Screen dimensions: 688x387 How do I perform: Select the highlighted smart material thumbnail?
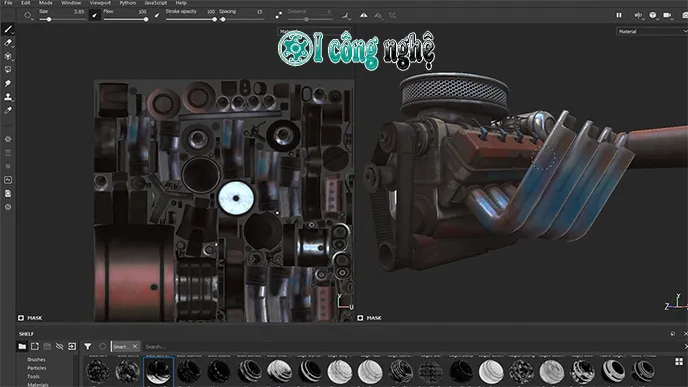[x=158, y=371]
